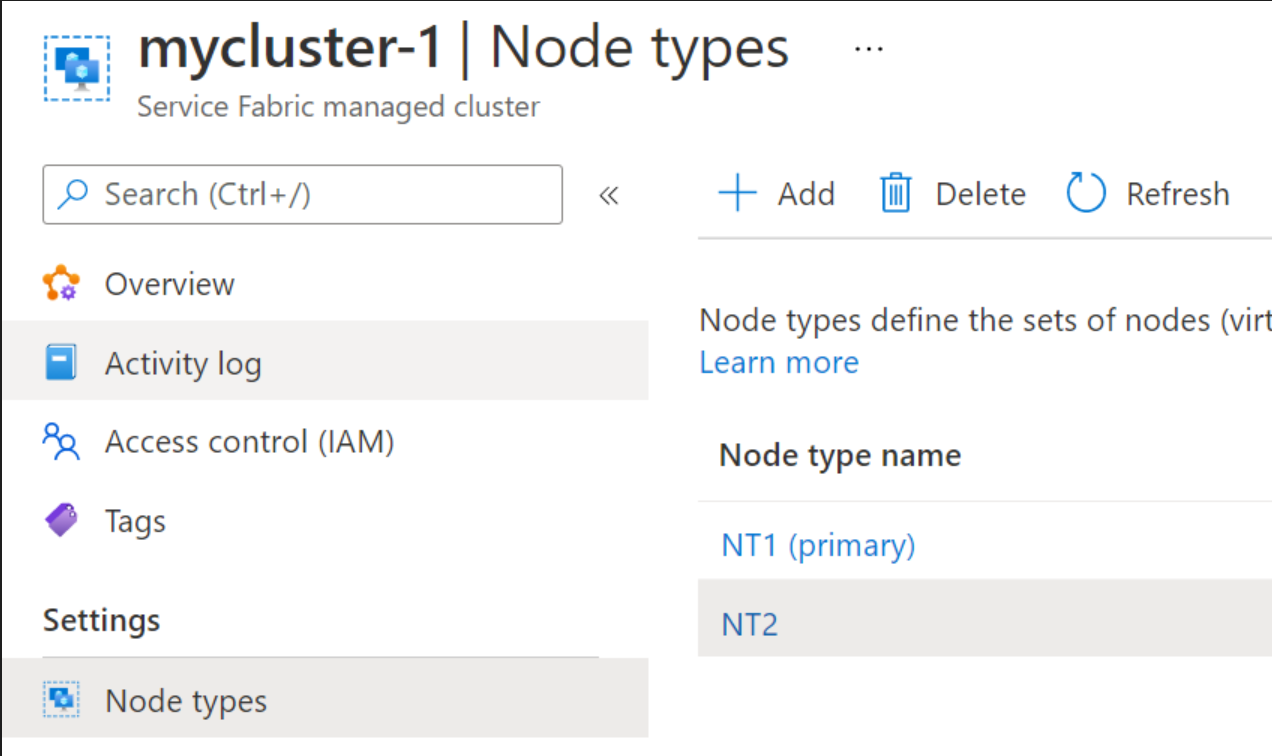1272x756 pixels.
Task: Click inside the Search (Ctrl+/) field
Action: tap(300, 194)
